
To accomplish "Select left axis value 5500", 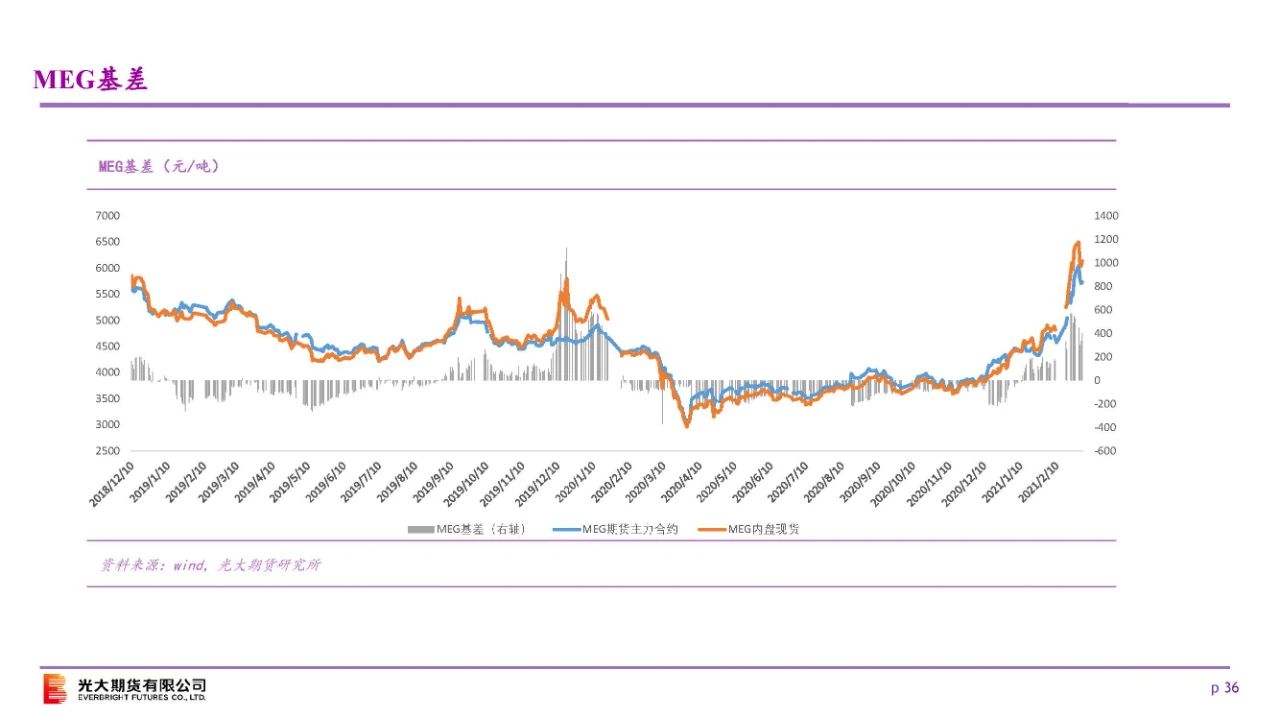I will [x=108, y=294].
